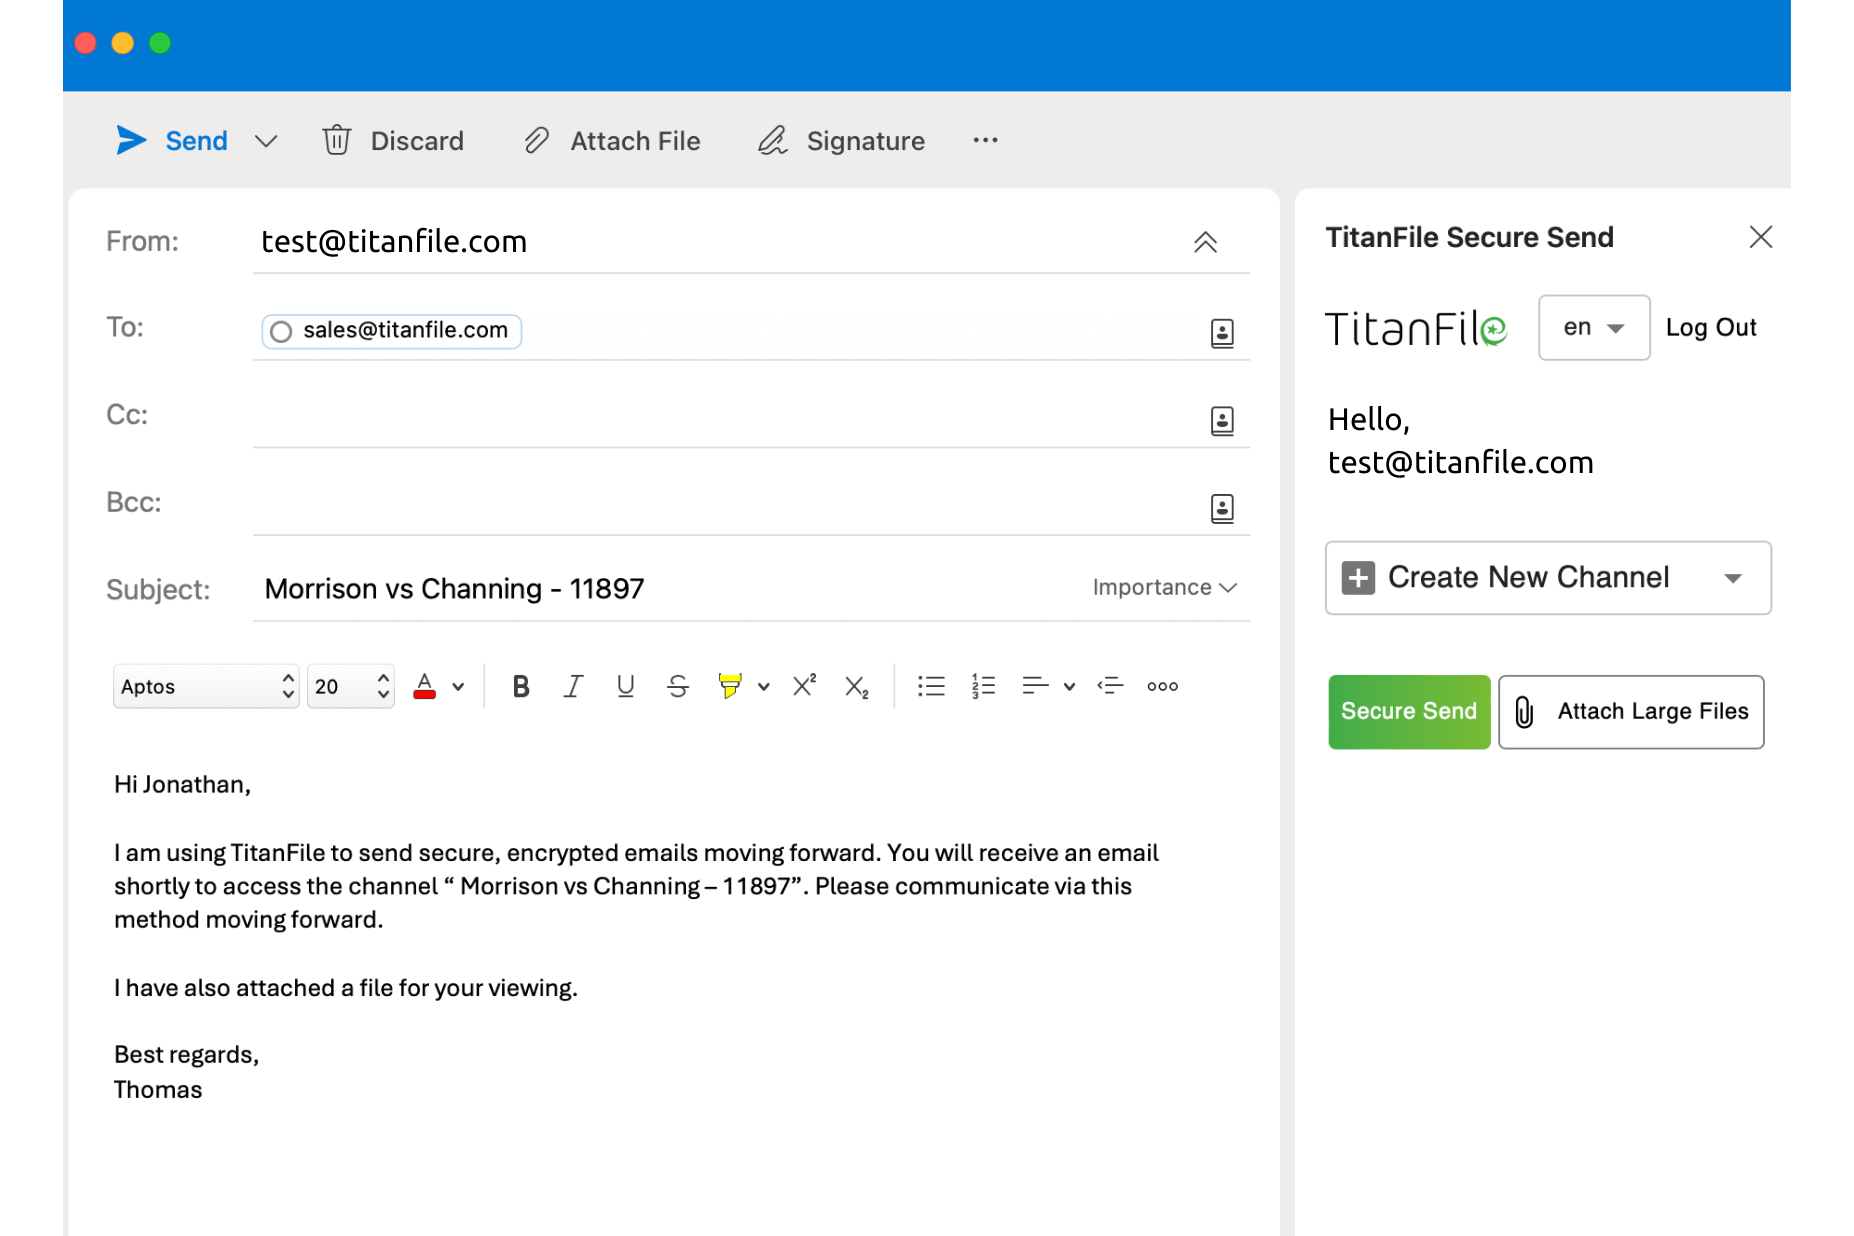Open address book for the Cc field
Image resolution: width=1854 pixels, height=1236 pixels.
point(1222,421)
